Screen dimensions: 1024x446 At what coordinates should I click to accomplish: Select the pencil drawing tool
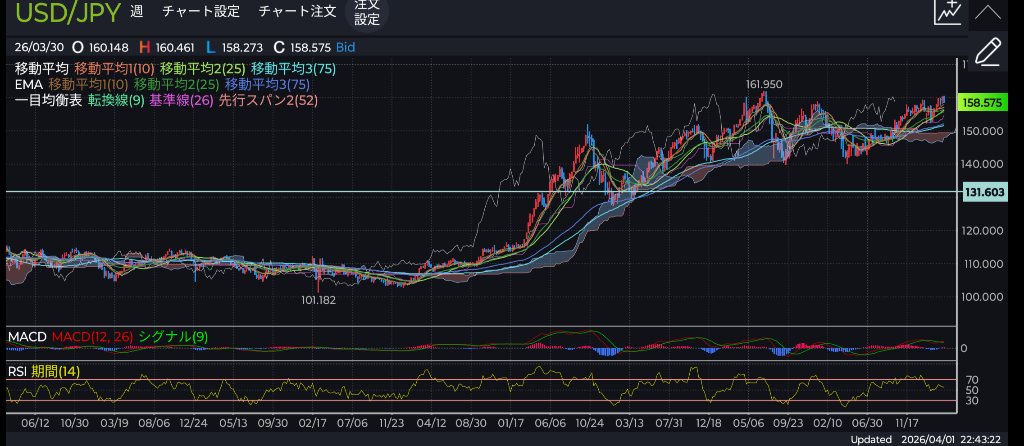[987, 50]
